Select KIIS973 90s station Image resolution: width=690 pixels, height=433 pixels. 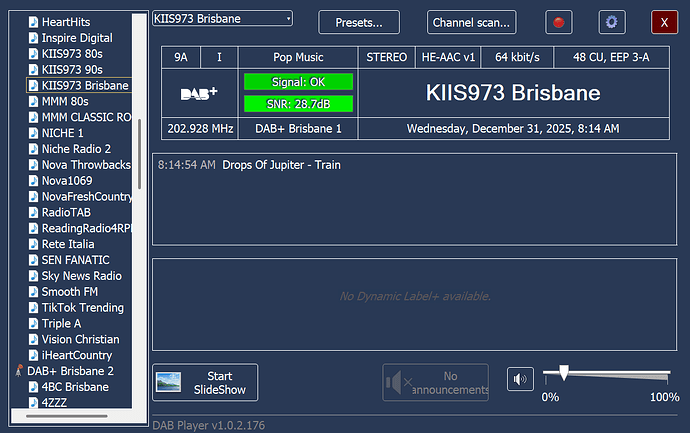72,70
